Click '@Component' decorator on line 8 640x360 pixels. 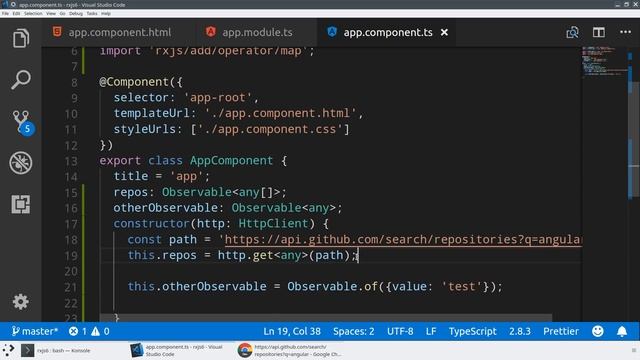pos(134,82)
